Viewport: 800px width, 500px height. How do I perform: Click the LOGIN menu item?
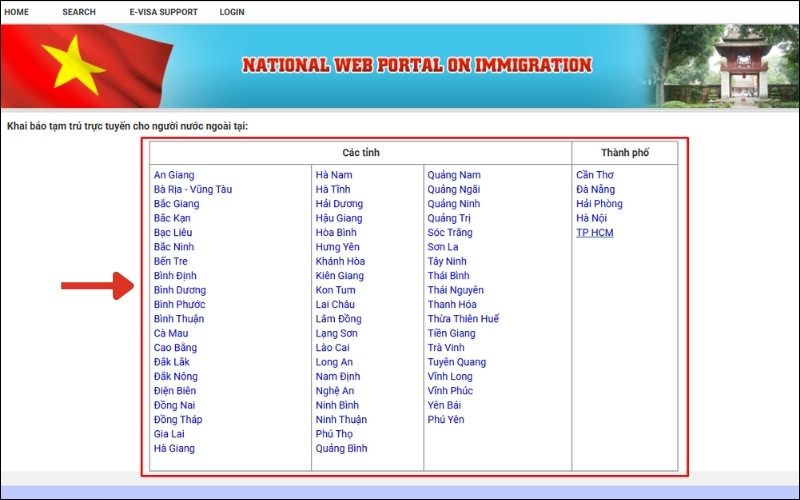[x=231, y=12]
